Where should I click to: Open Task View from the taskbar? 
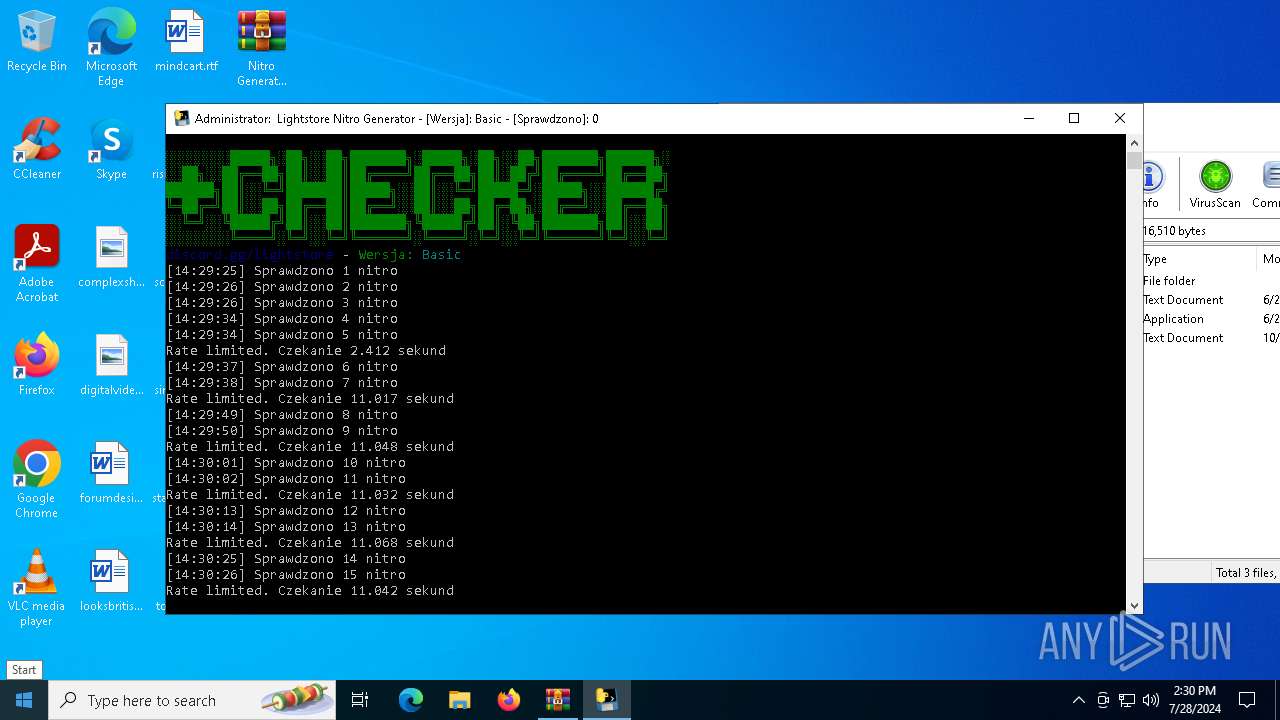pyautogui.click(x=360, y=700)
